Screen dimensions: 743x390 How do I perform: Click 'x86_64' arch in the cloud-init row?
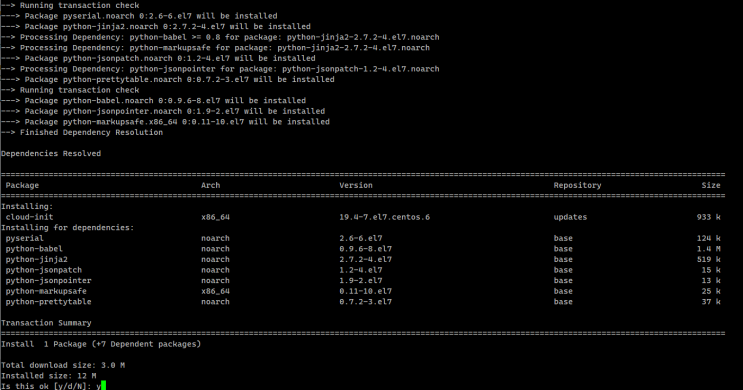(x=215, y=217)
